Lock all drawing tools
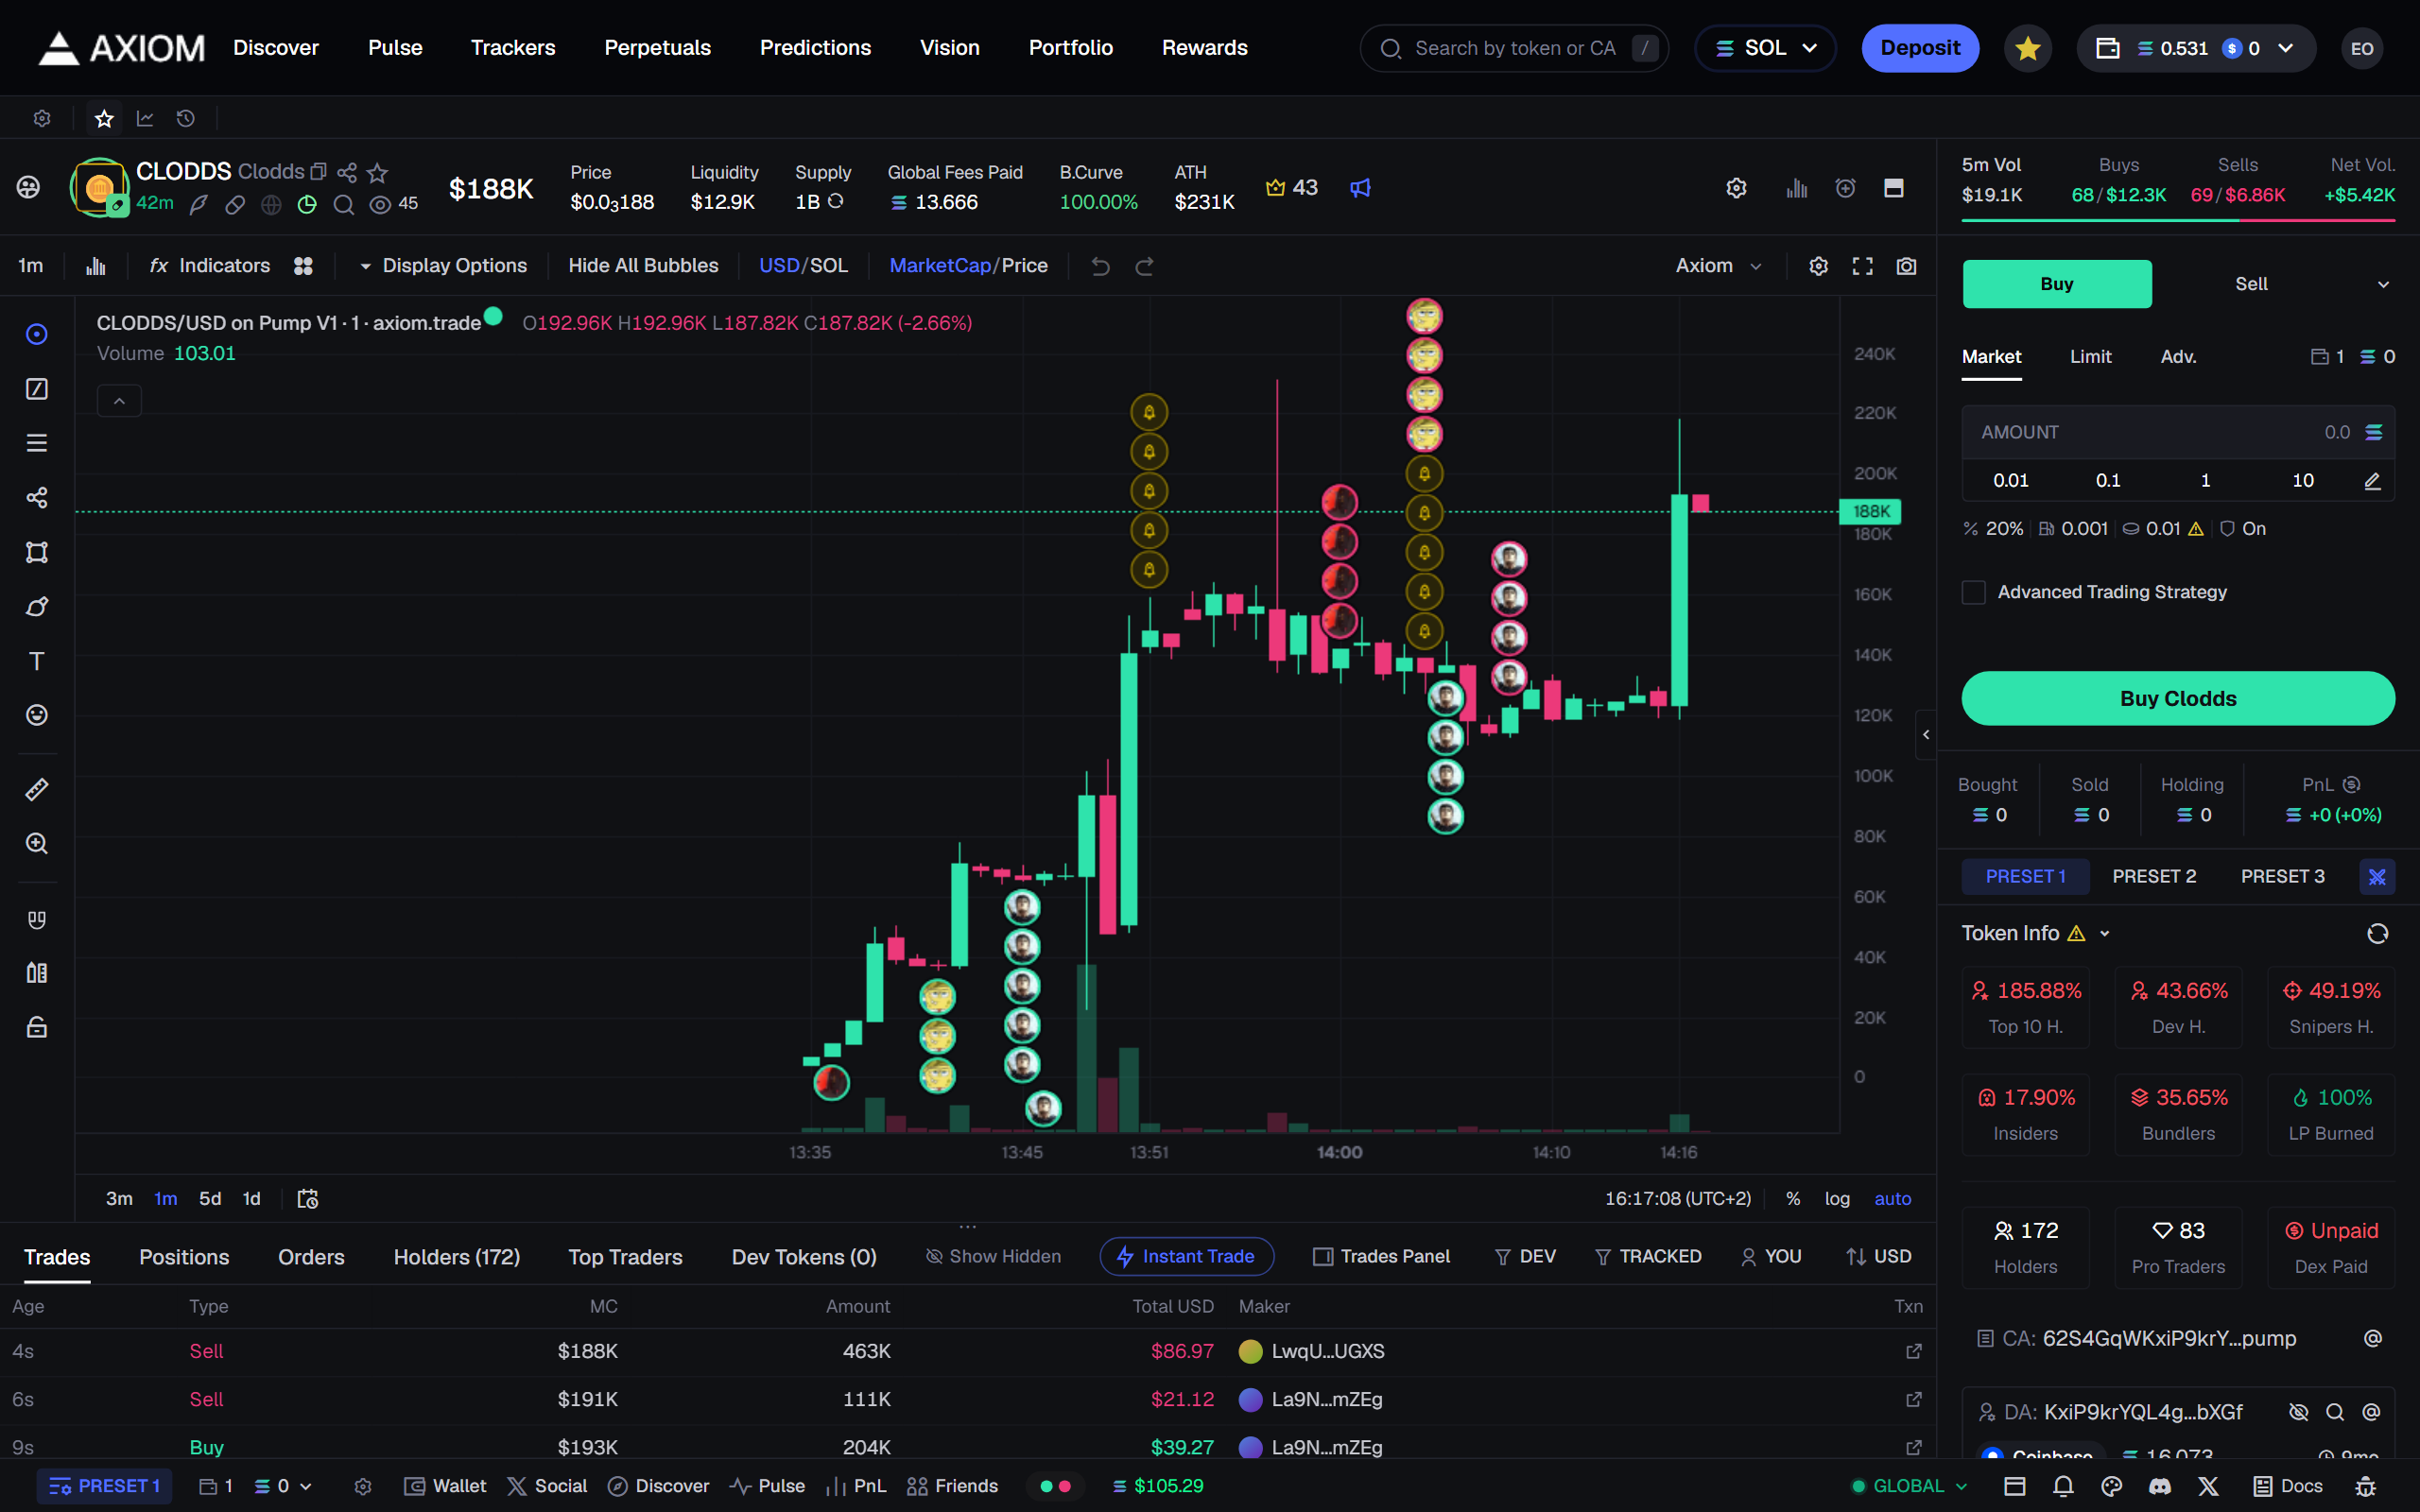Image resolution: width=2420 pixels, height=1512 pixels. click(37, 1028)
